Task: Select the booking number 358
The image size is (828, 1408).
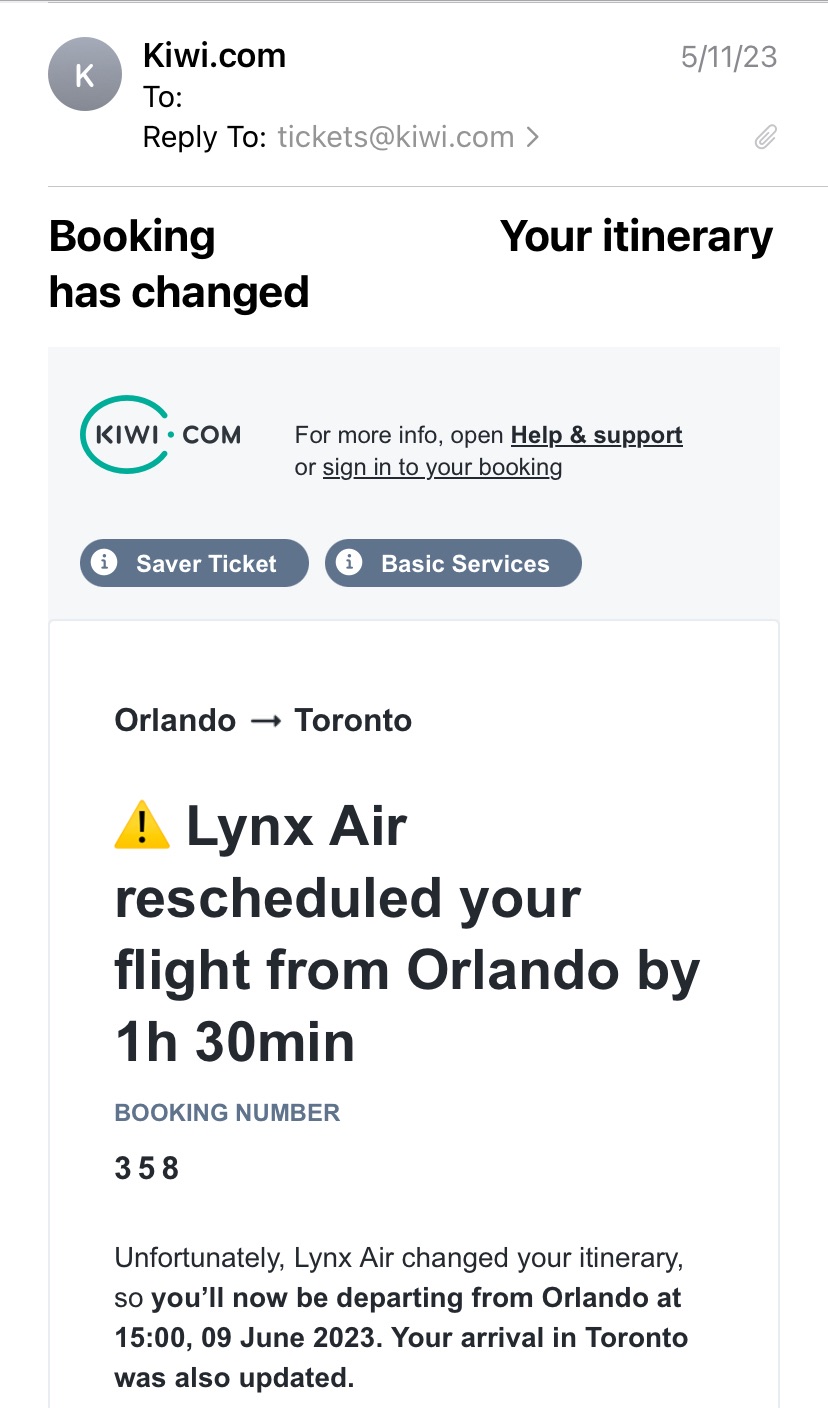Action: pyautogui.click(x=147, y=1168)
